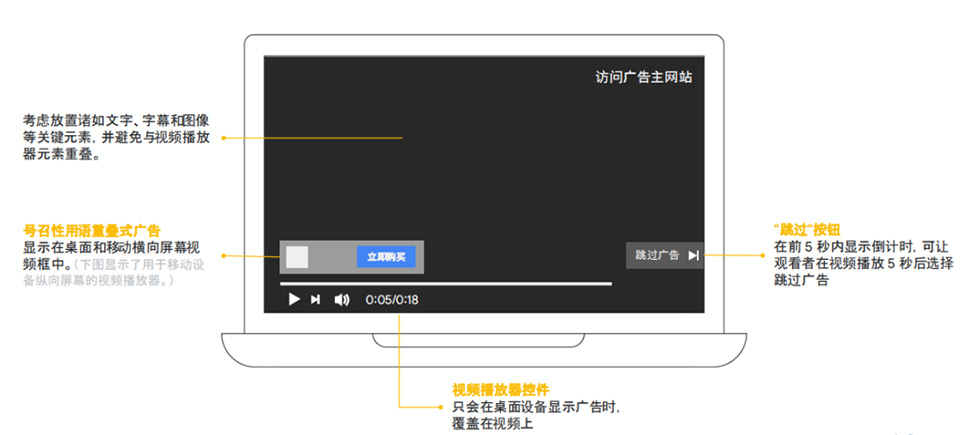
Task: Select the 视频播放器控件 heading
Action: tap(500, 389)
